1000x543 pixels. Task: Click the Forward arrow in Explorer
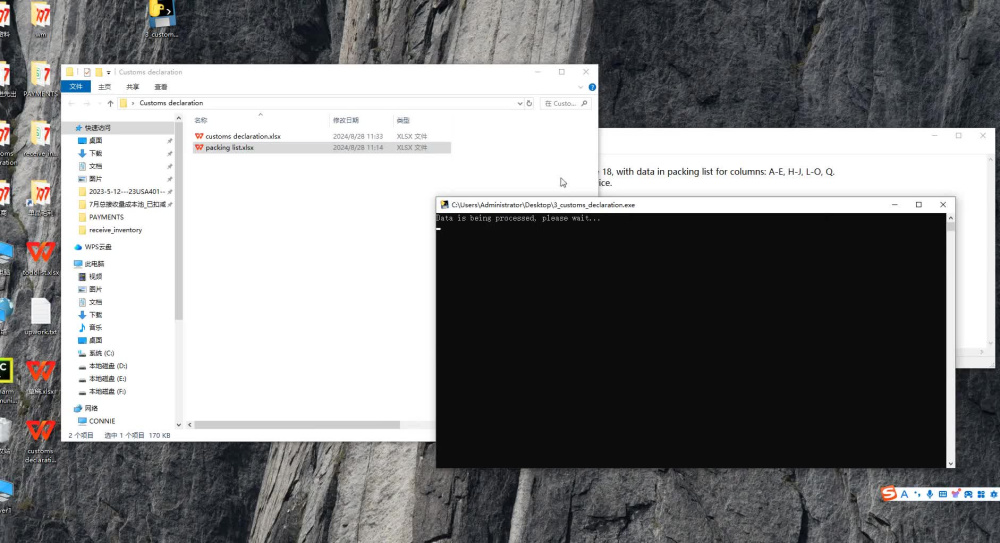pyautogui.click(x=87, y=103)
